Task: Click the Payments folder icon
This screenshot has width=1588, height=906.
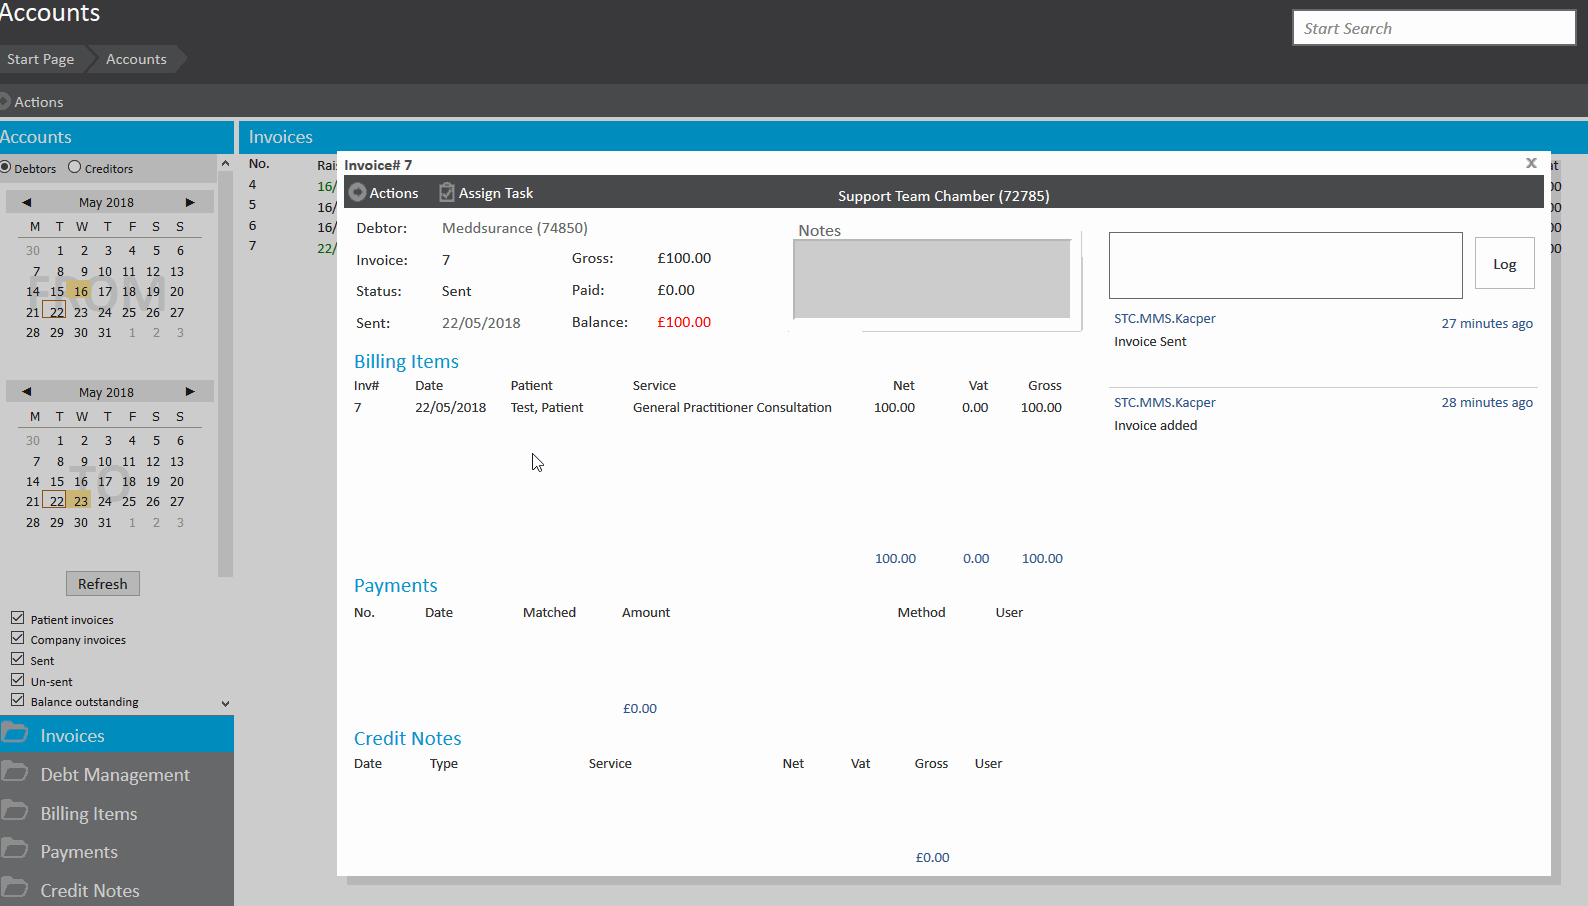Action: click(15, 850)
